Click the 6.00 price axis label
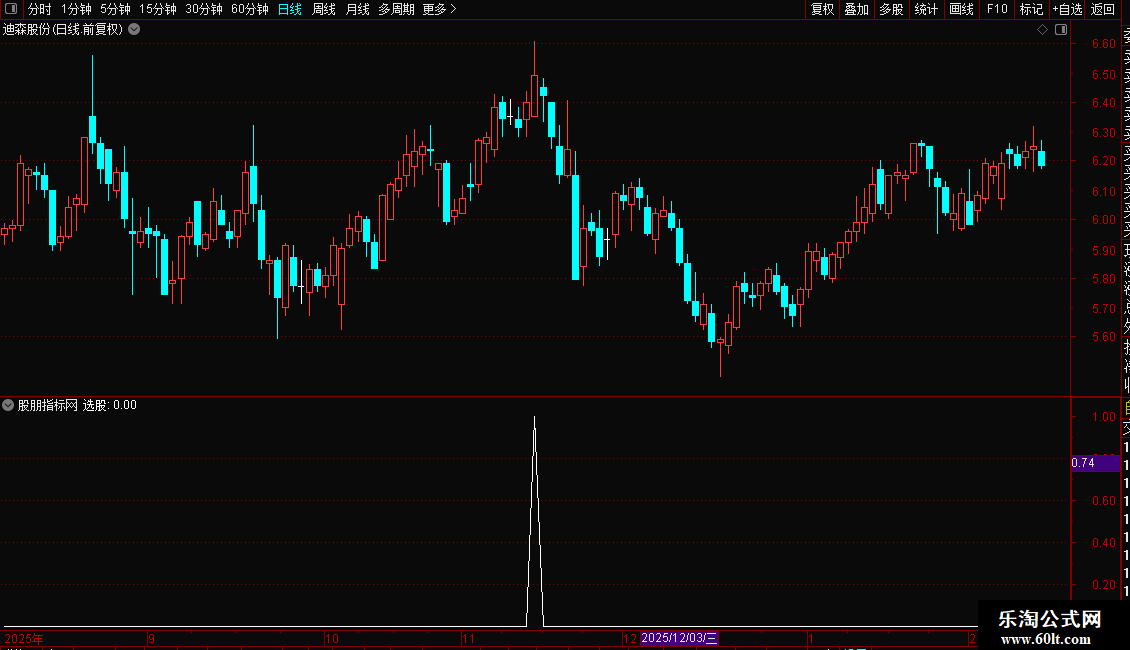The width and height of the screenshot is (1130, 650). 1103,220
